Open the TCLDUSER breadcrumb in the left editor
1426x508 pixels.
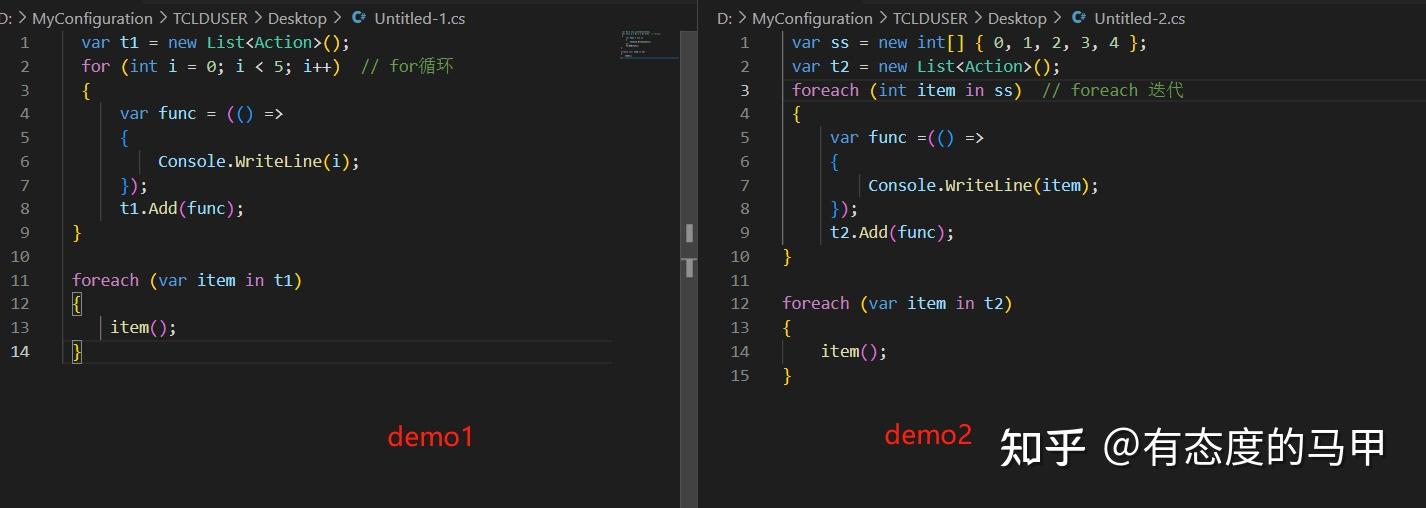coord(210,18)
